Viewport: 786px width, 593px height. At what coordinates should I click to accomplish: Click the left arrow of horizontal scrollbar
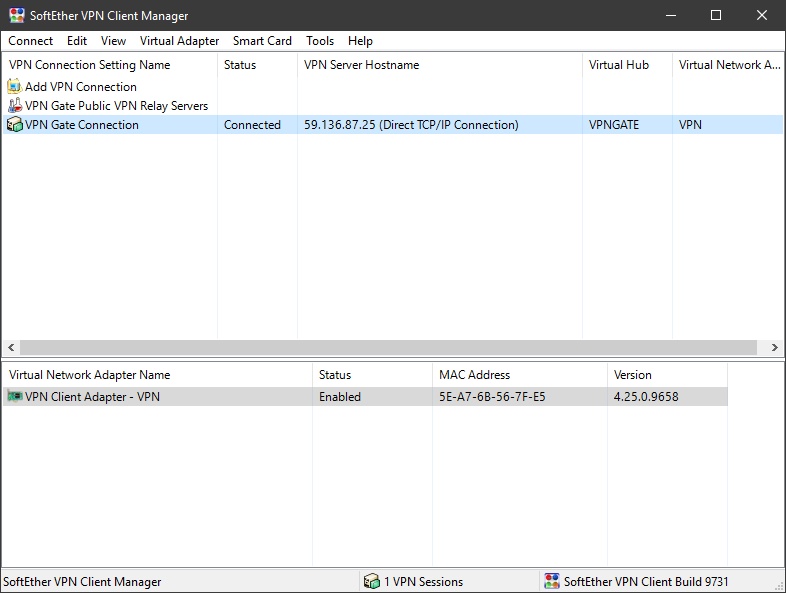[11, 347]
